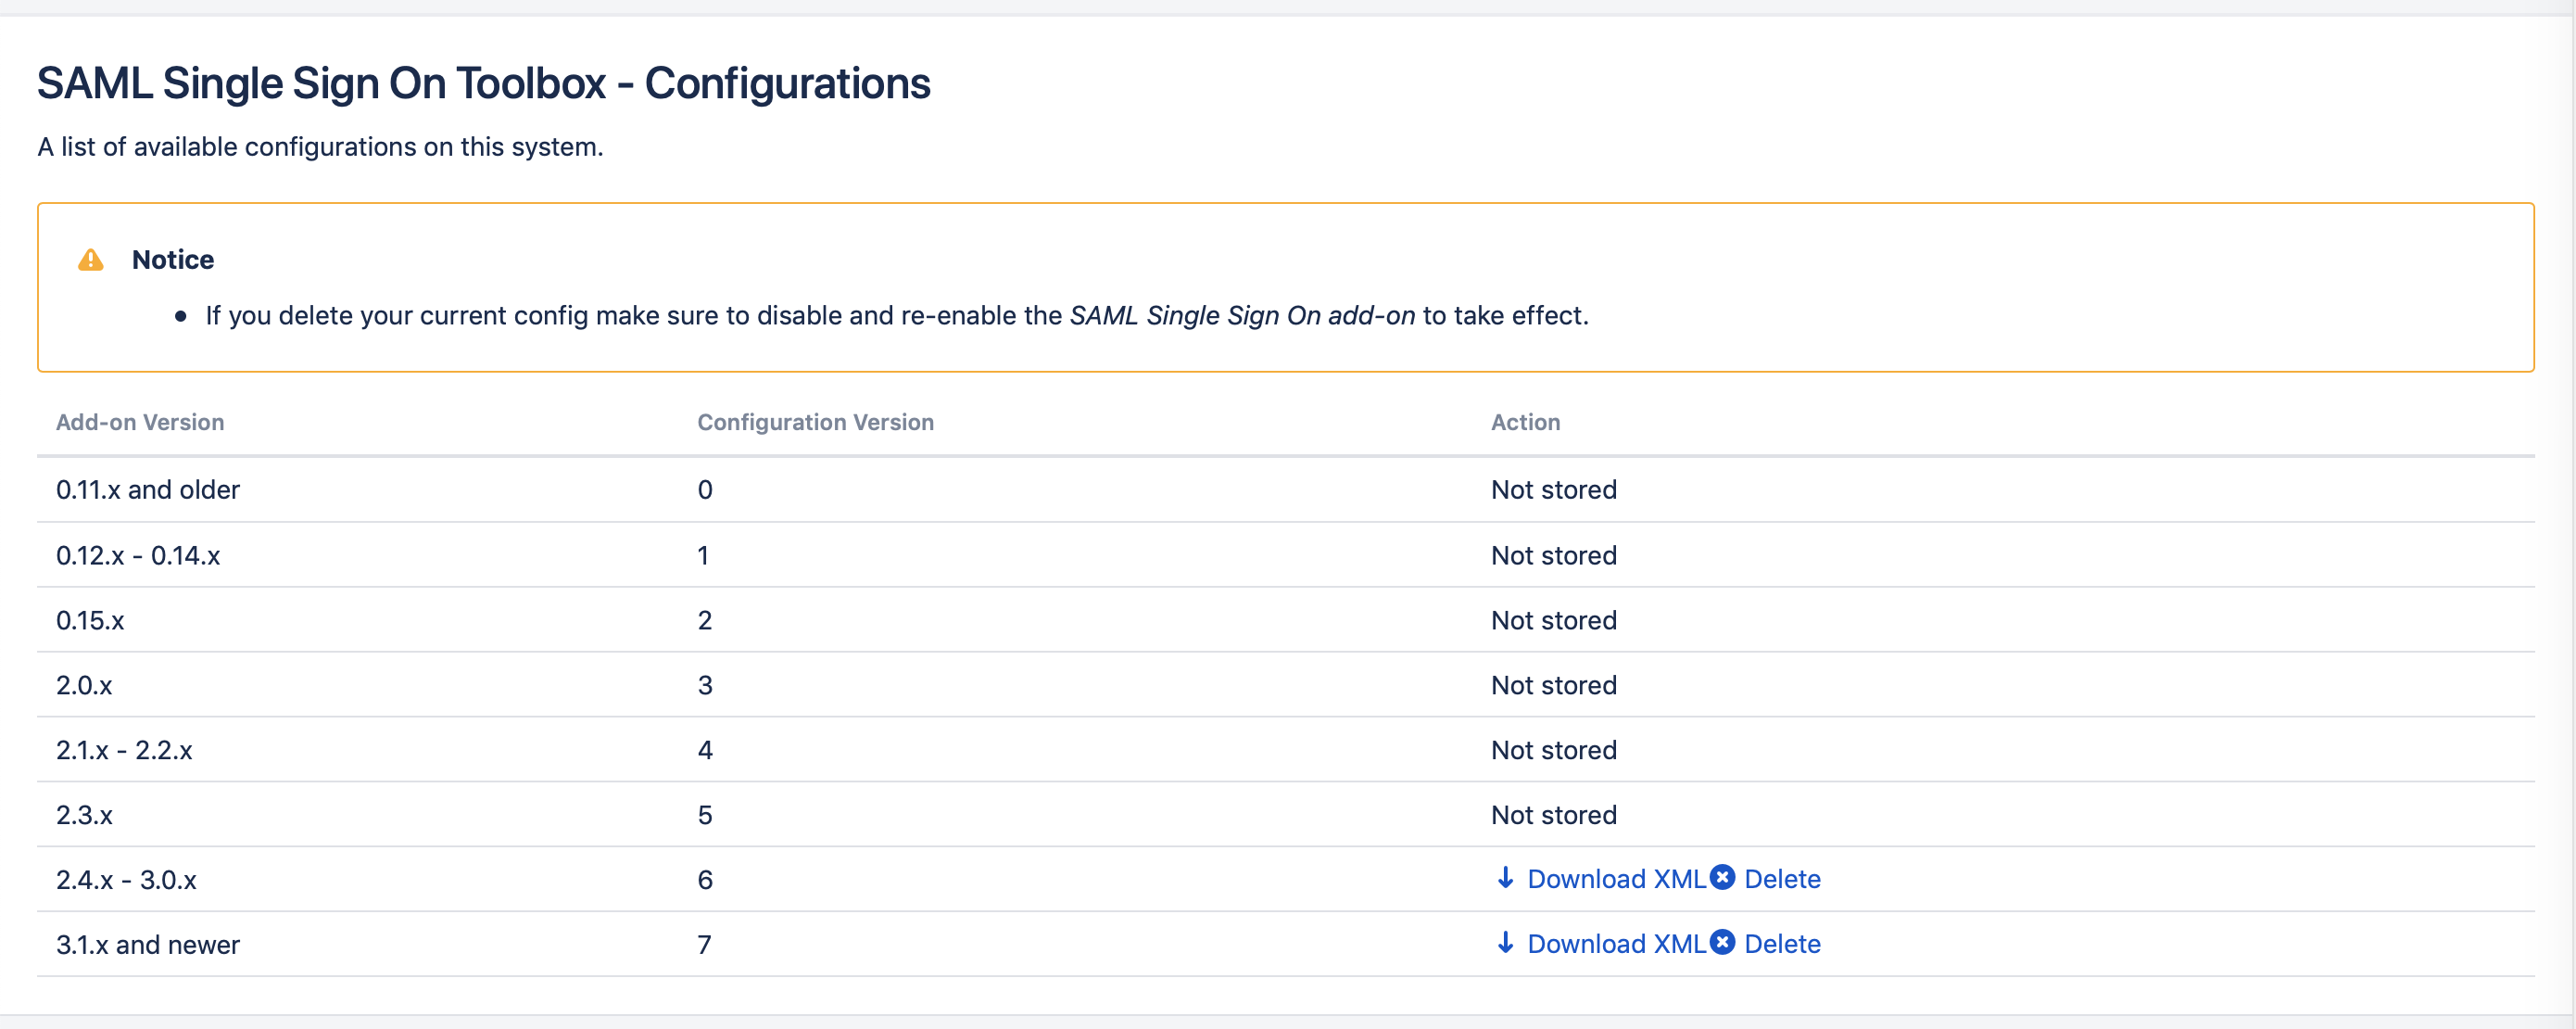Click the Action column header
Screen dimensions: 2576x1029
coord(1525,422)
